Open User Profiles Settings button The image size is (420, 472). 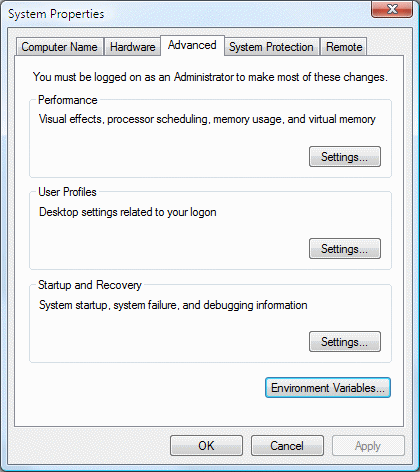(345, 249)
